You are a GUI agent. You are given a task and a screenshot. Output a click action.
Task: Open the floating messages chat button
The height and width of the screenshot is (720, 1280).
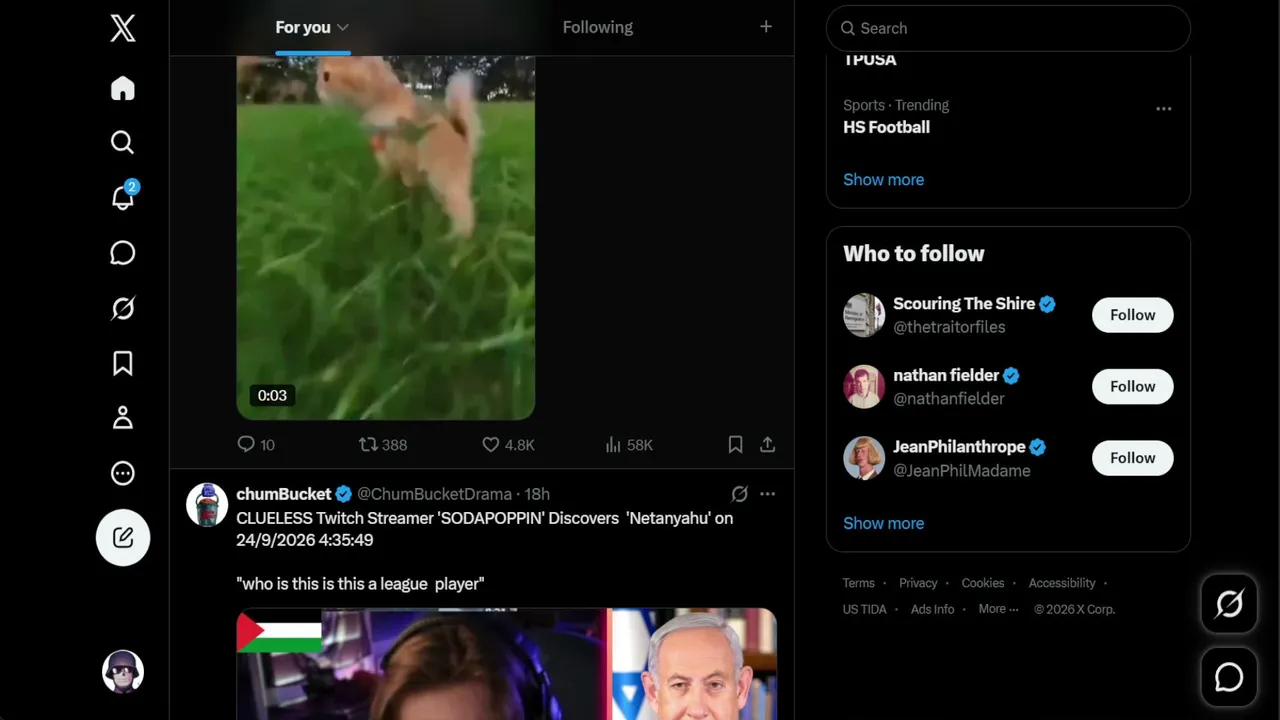point(1229,677)
